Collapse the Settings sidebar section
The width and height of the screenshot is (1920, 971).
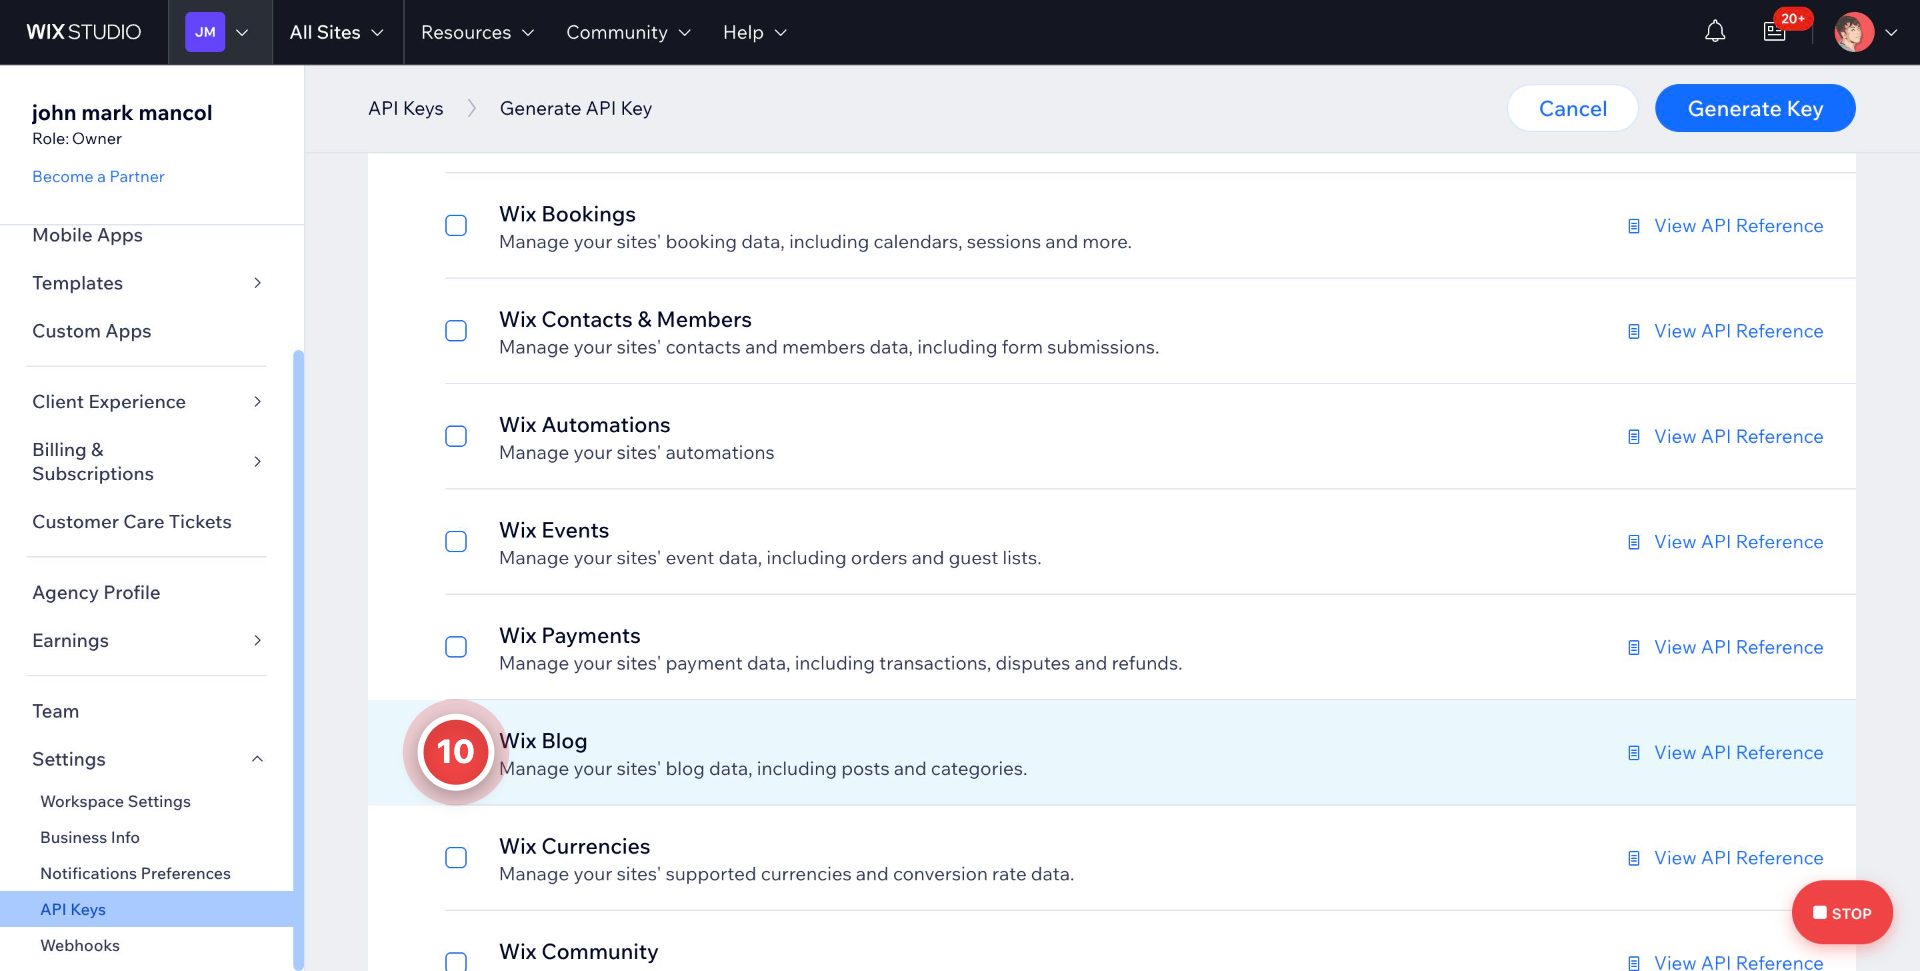257,759
